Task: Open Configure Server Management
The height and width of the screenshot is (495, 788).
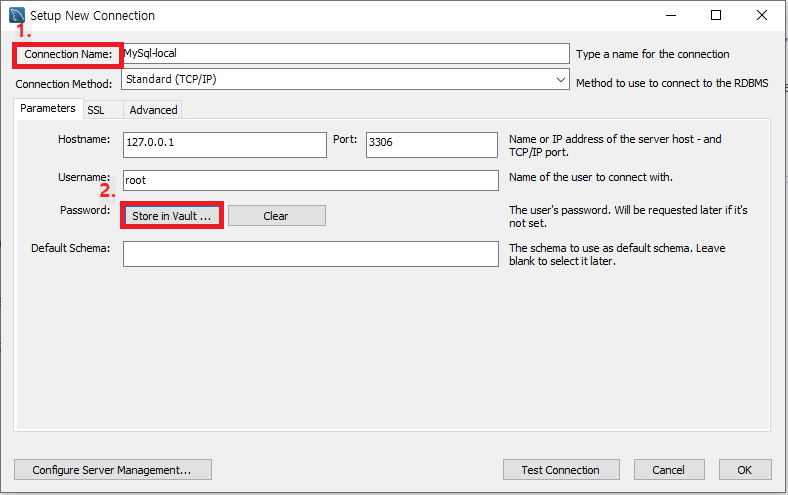Action: 113,470
